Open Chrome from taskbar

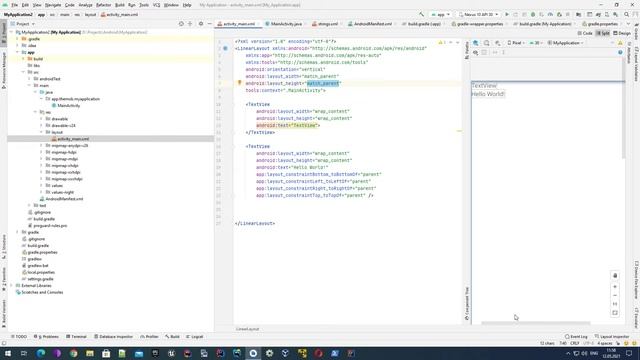pos(73,353)
